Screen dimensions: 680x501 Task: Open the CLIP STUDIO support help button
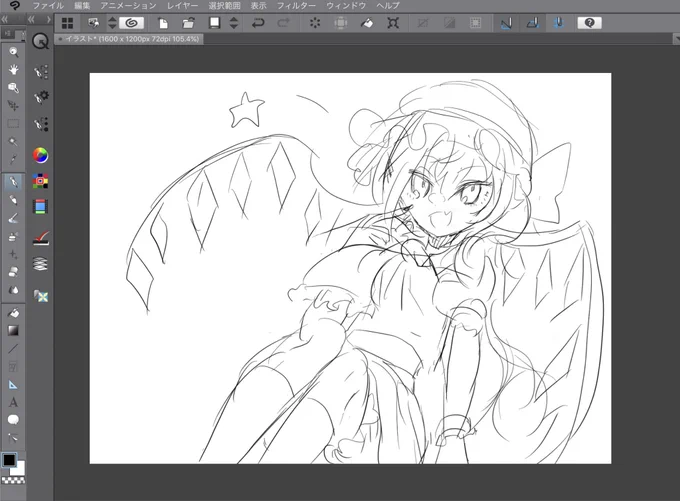point(589,23)
